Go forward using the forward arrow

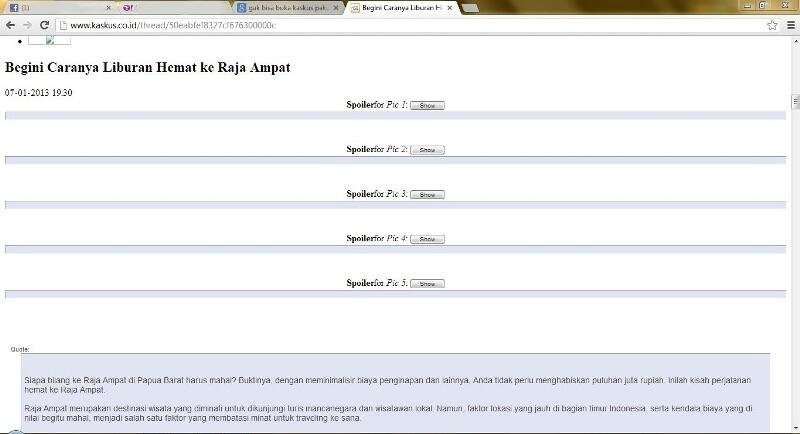click(27, 25)
